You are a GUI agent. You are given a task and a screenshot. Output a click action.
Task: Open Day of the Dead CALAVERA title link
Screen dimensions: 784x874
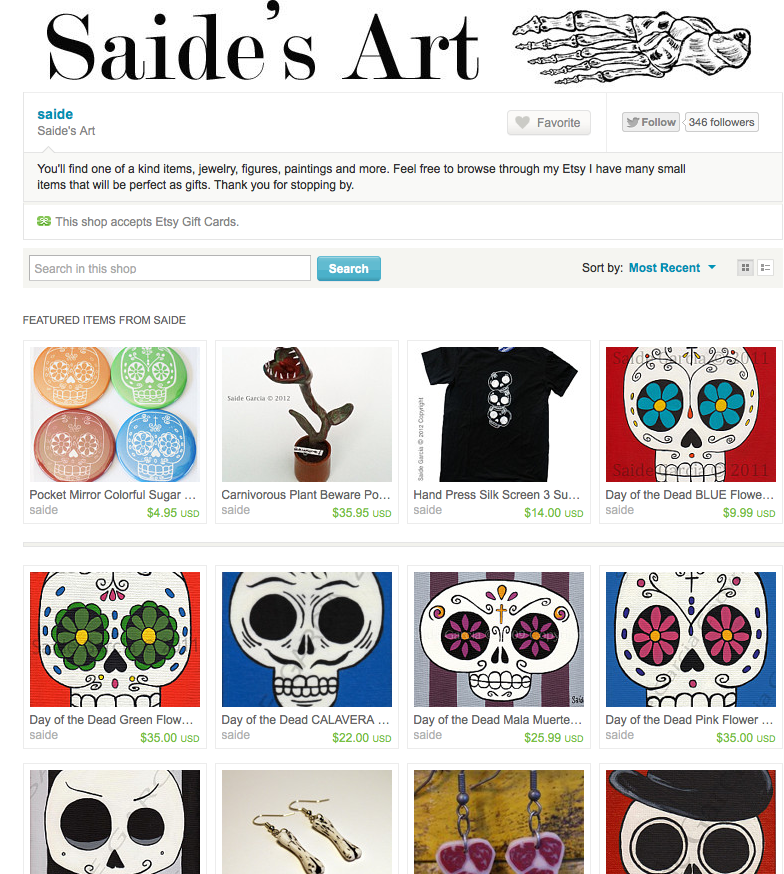[305, 720]
